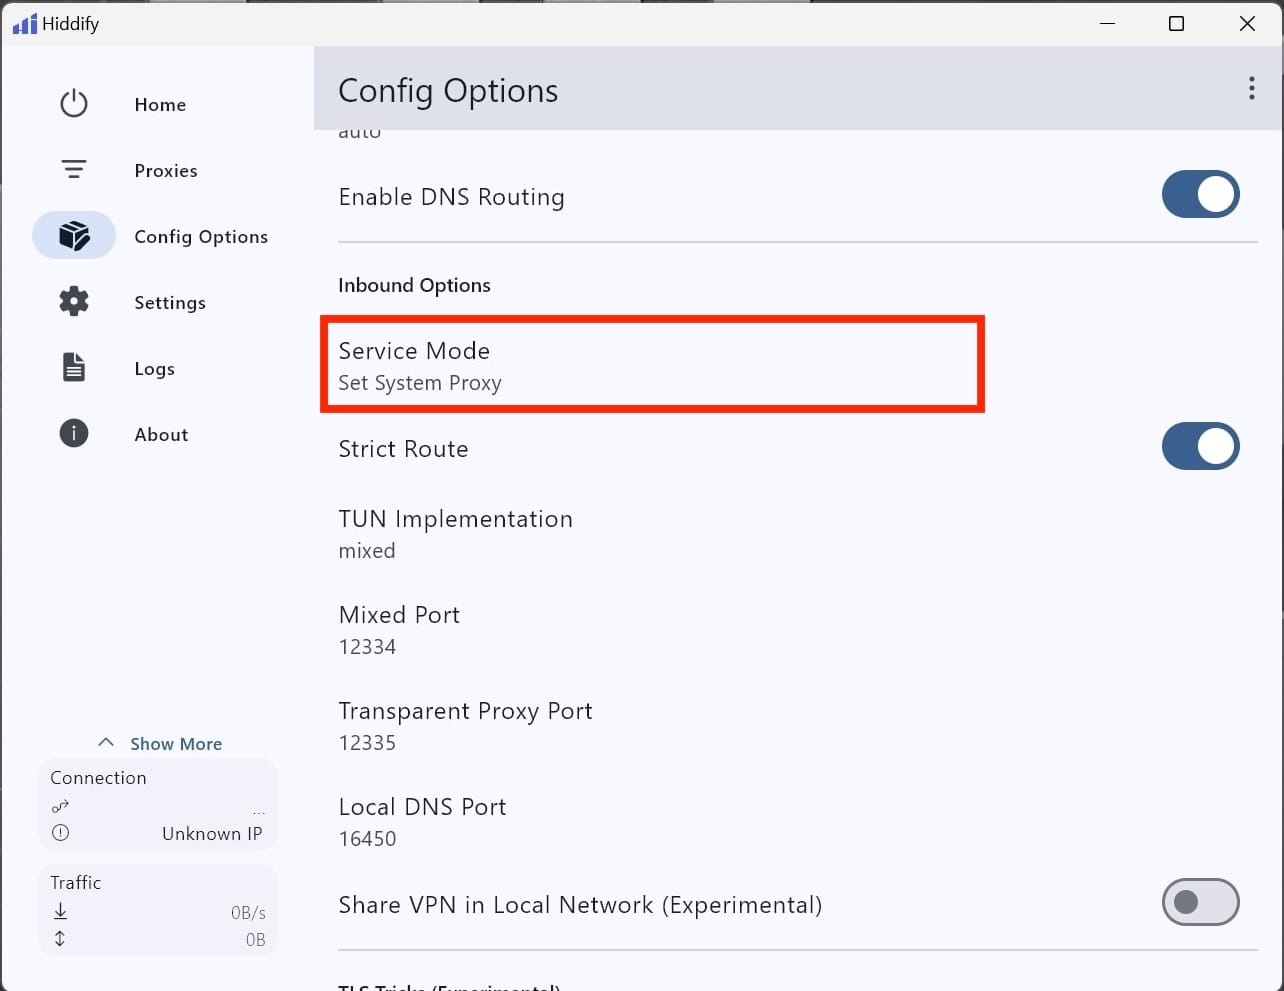1284x991 pixels.
Task: Turn off the Strict Route toggle
Action: 1200,447
